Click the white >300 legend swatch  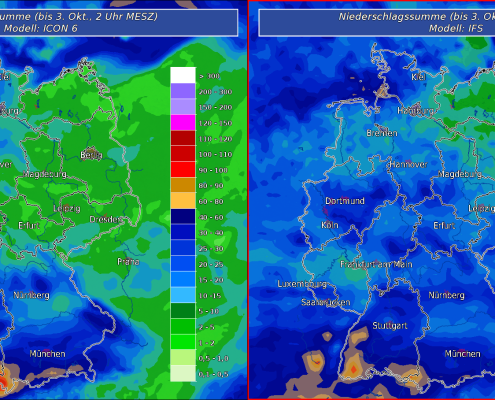183,75
